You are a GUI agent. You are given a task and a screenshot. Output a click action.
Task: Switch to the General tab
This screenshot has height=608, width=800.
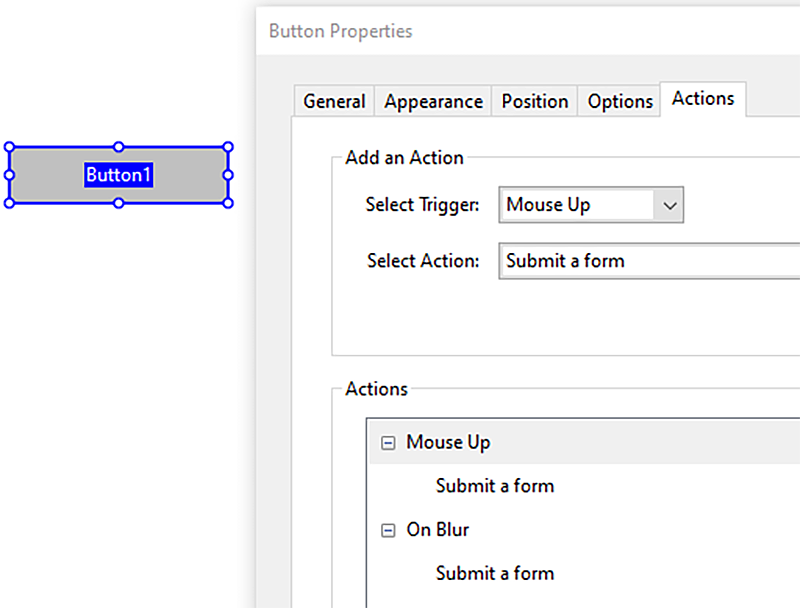(x=334, y=102)
